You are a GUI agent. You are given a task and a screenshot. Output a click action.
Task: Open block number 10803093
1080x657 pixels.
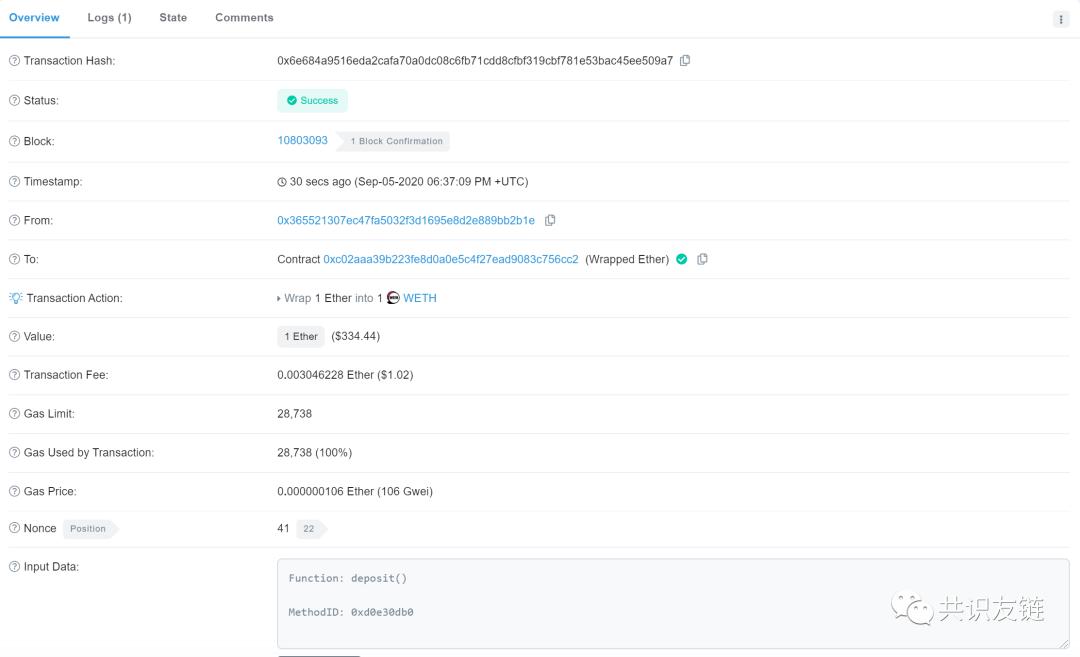[302, 140]
